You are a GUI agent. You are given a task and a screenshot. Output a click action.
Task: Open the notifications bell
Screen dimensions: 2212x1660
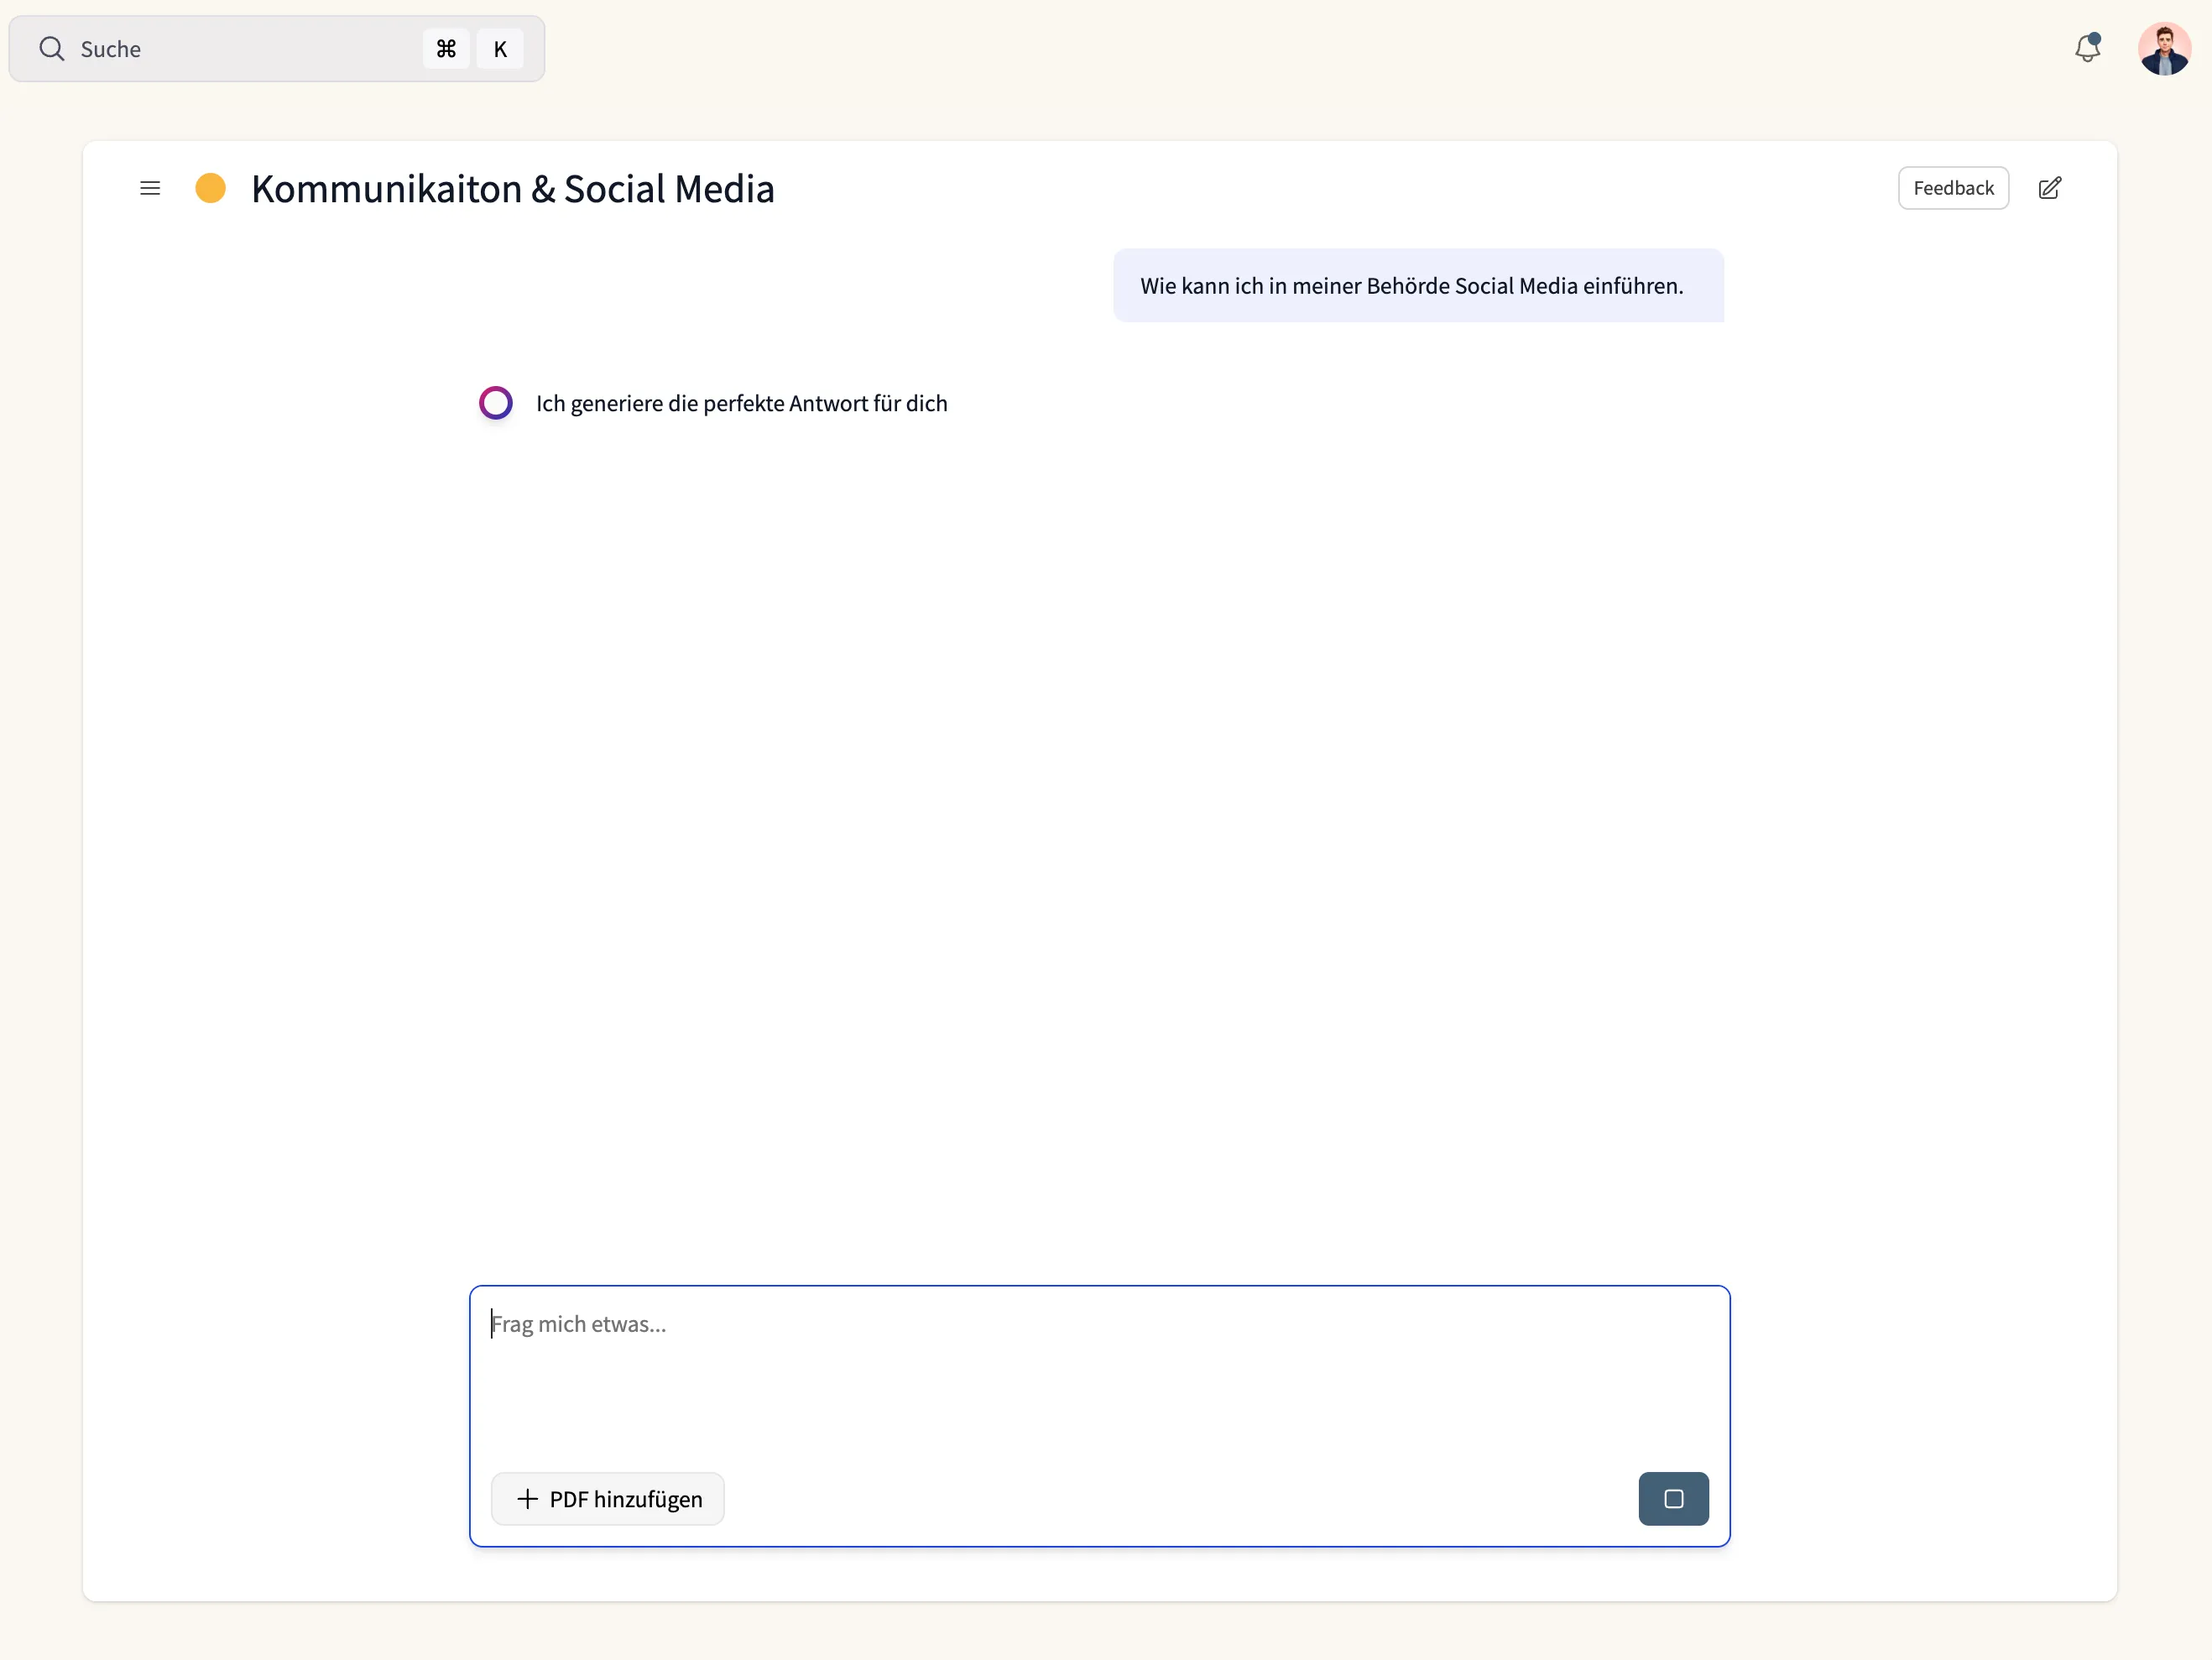tap(2086, 49)
